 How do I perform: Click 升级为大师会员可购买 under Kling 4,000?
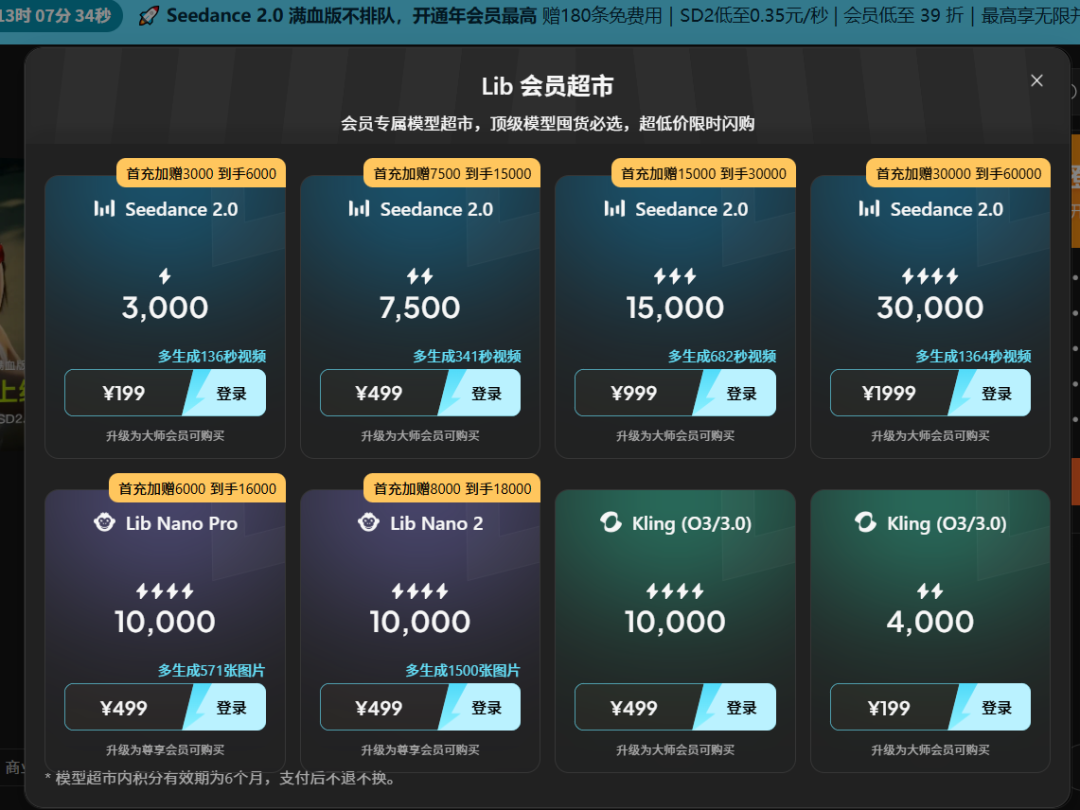(930, 749)
